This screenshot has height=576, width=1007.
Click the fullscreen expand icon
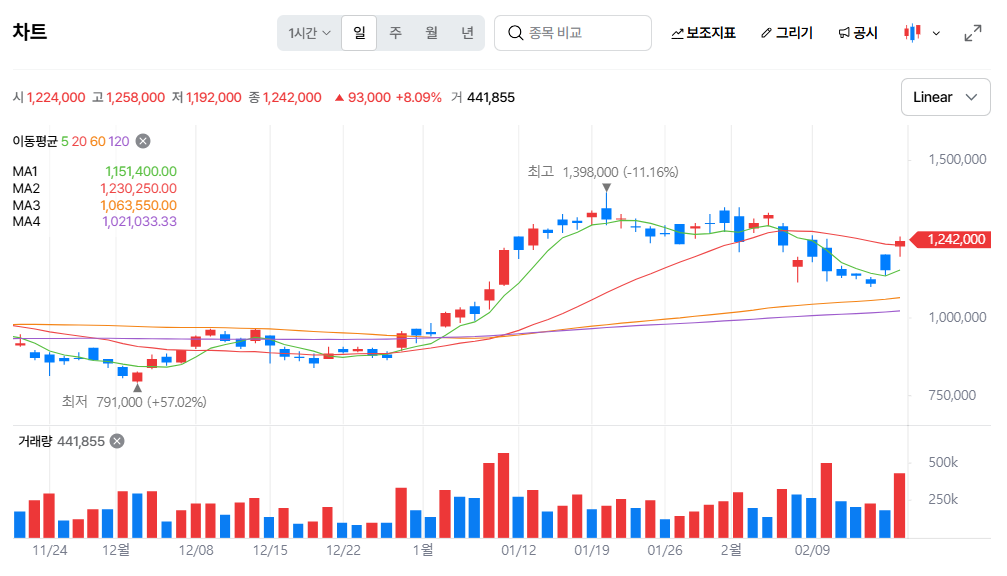[x=973, y=33]
